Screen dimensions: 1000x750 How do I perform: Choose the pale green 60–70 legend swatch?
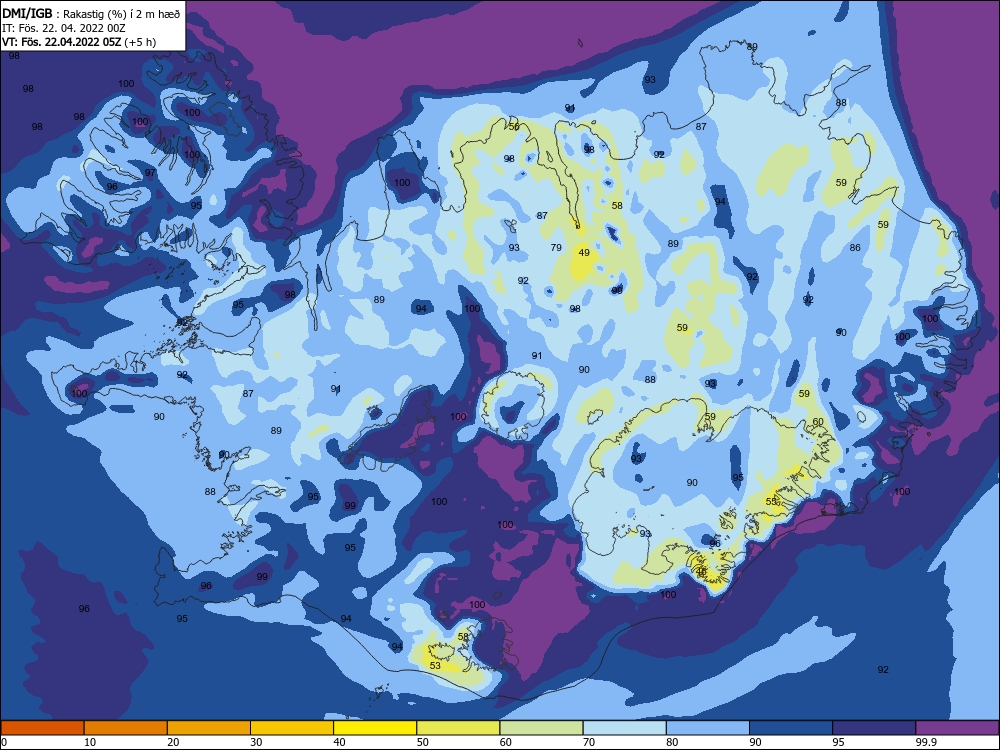tap(541, 728)
